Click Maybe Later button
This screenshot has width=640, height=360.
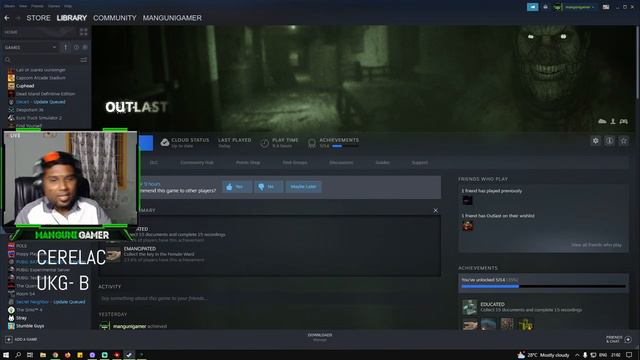click(x=303, y=187)
